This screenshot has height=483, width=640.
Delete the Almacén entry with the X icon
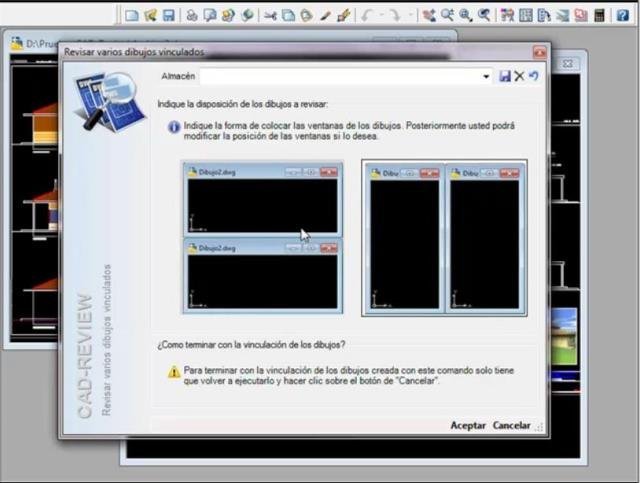coord(519,76)
